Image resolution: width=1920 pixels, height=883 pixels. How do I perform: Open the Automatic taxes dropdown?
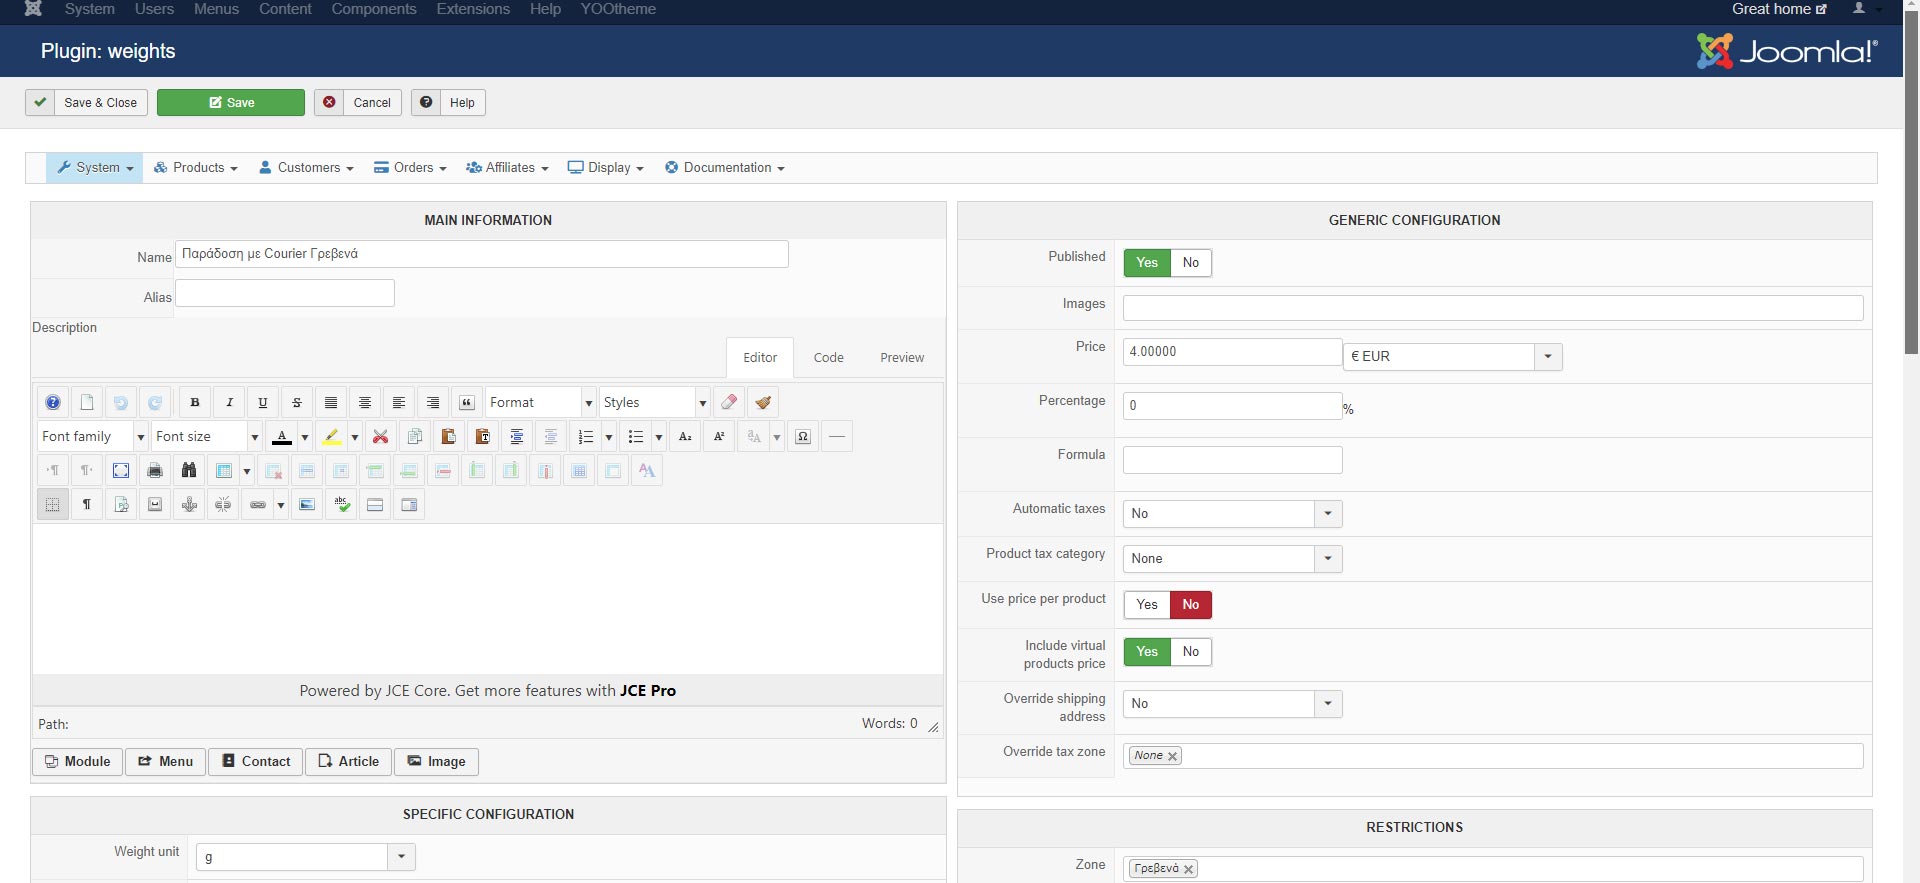click(x=1232, y=514)
